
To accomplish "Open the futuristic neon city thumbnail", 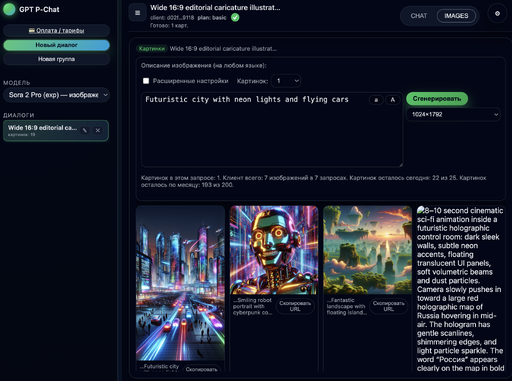I will 180,283.
